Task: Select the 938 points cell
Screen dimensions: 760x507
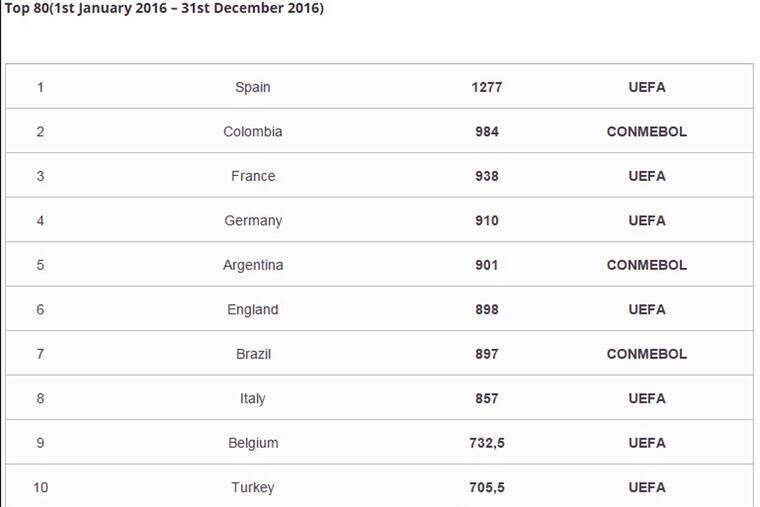Action: pyautogui.click(x=486, y=176)
